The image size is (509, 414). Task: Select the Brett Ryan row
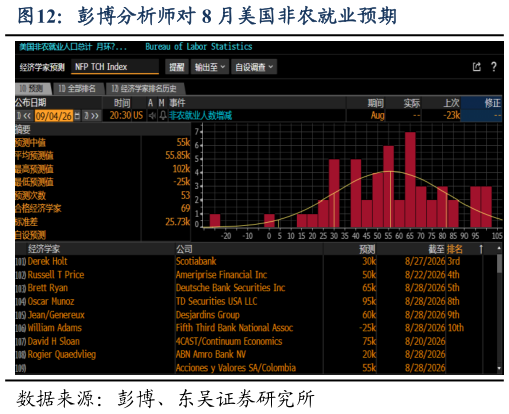(x=256, y=288)
